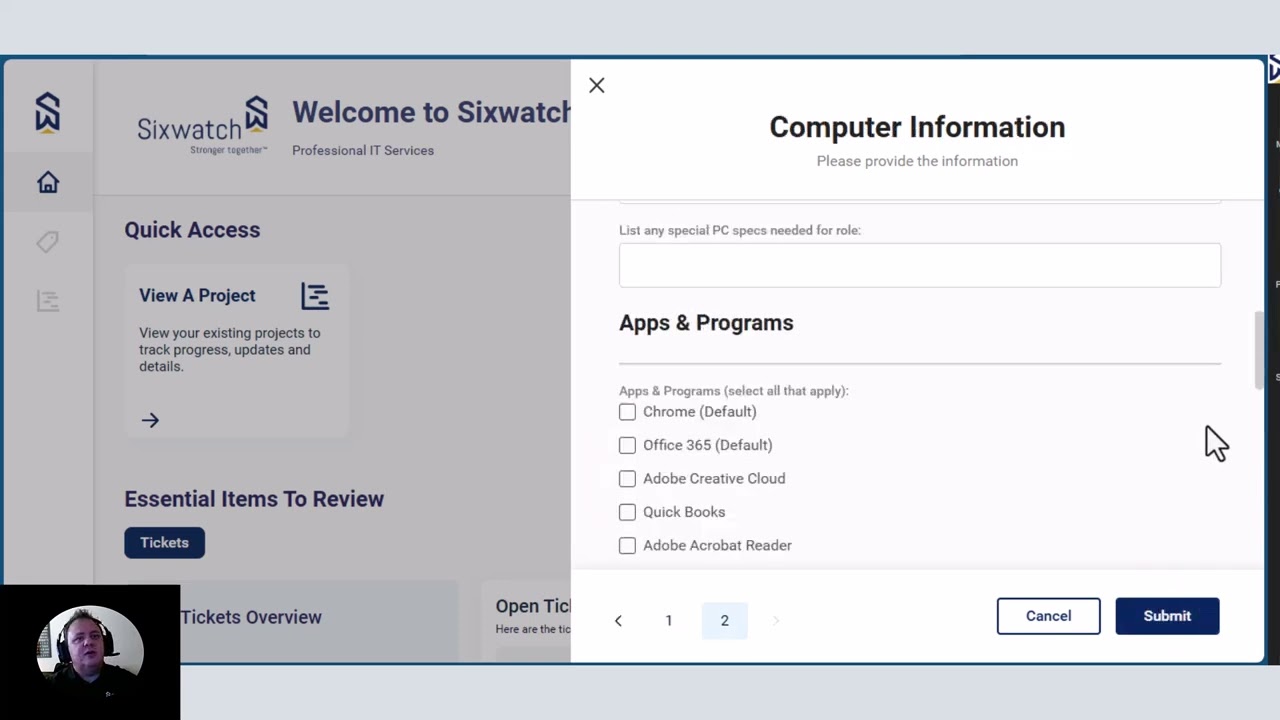Switch to form page 1

[669, 621]
